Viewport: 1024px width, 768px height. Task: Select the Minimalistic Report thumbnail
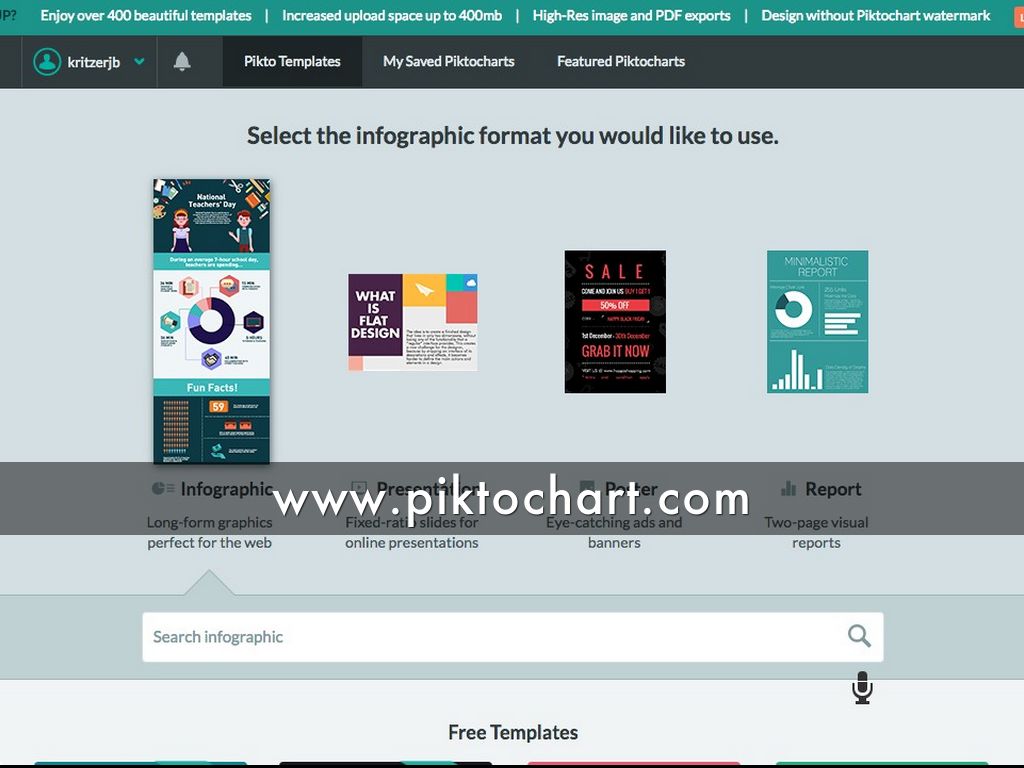(x=817, y=321)
